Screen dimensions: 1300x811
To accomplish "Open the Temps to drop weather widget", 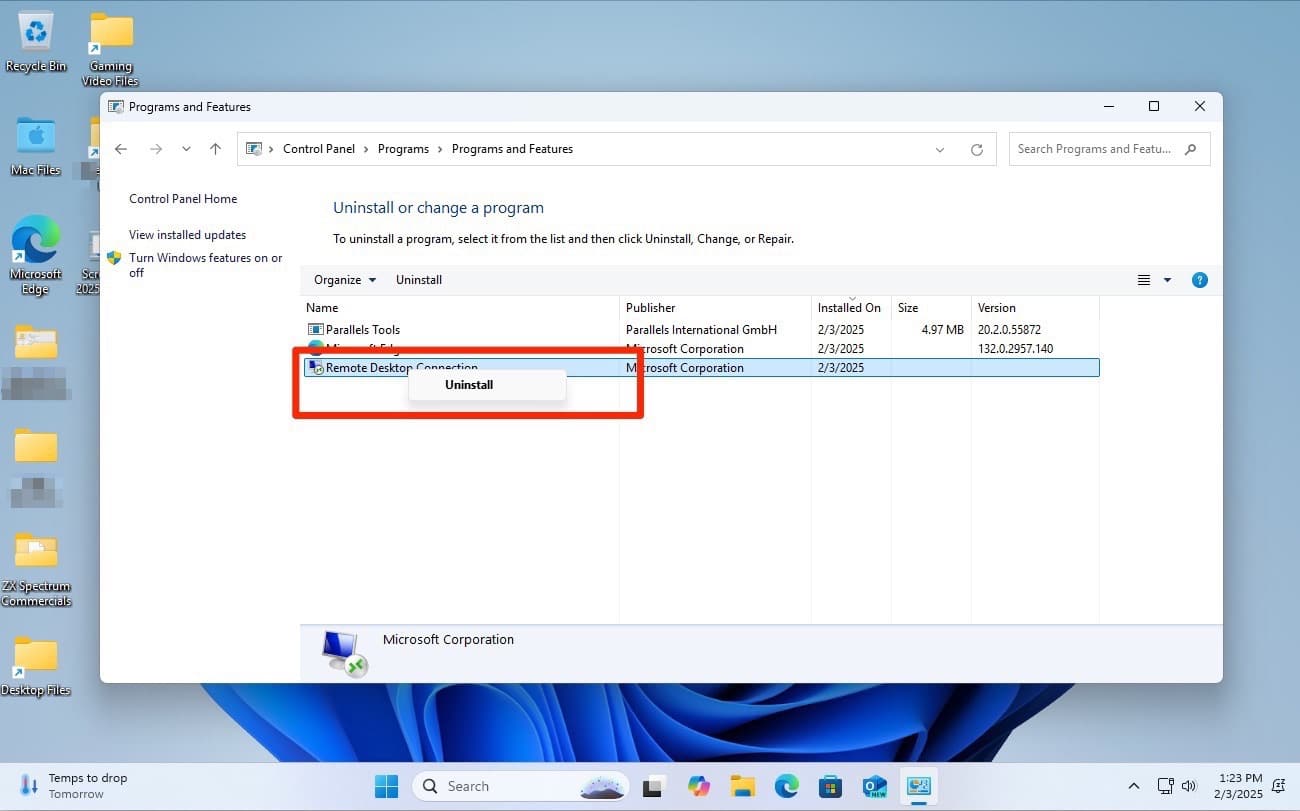I will point(74,786).
